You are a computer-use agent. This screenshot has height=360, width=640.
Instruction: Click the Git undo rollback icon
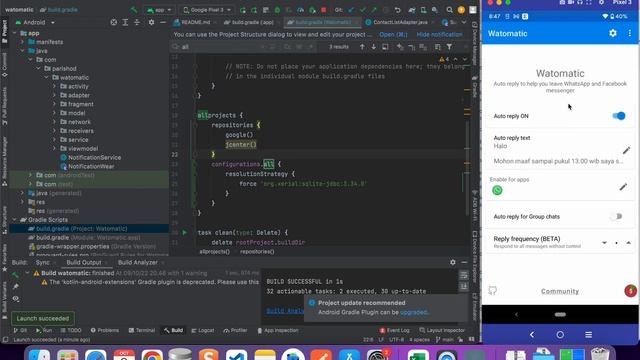pyautogui.click(x=397, y=10)
